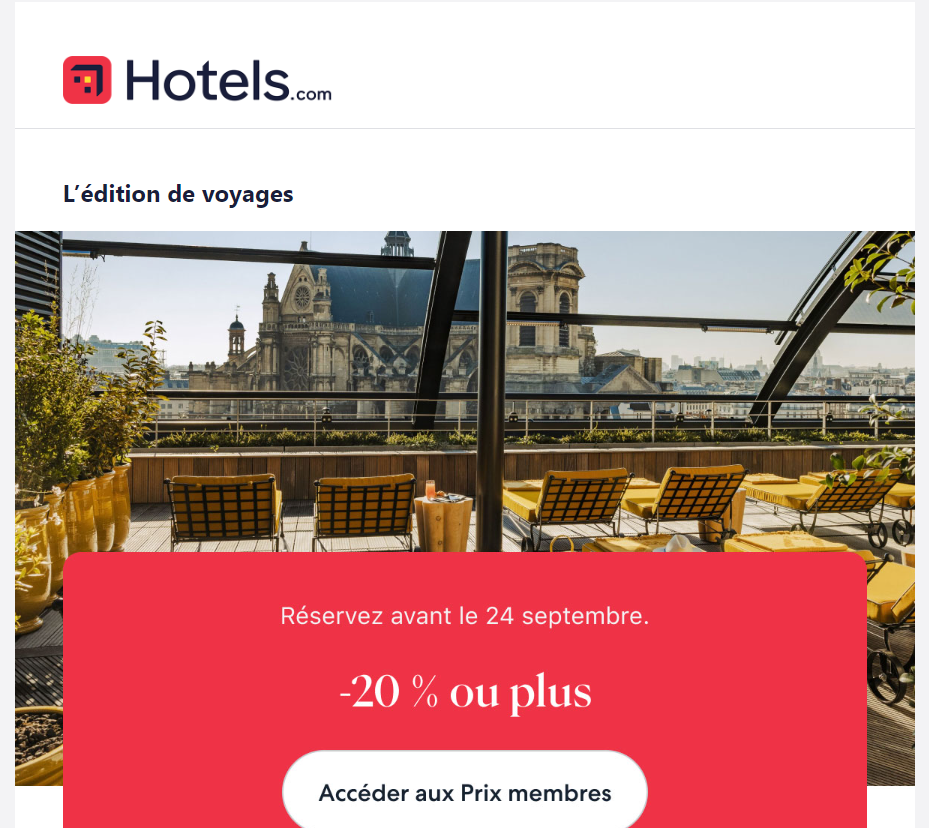Select the "L'édition de voyages" heading
Viewport: 929px width, 828px height.
178,194
